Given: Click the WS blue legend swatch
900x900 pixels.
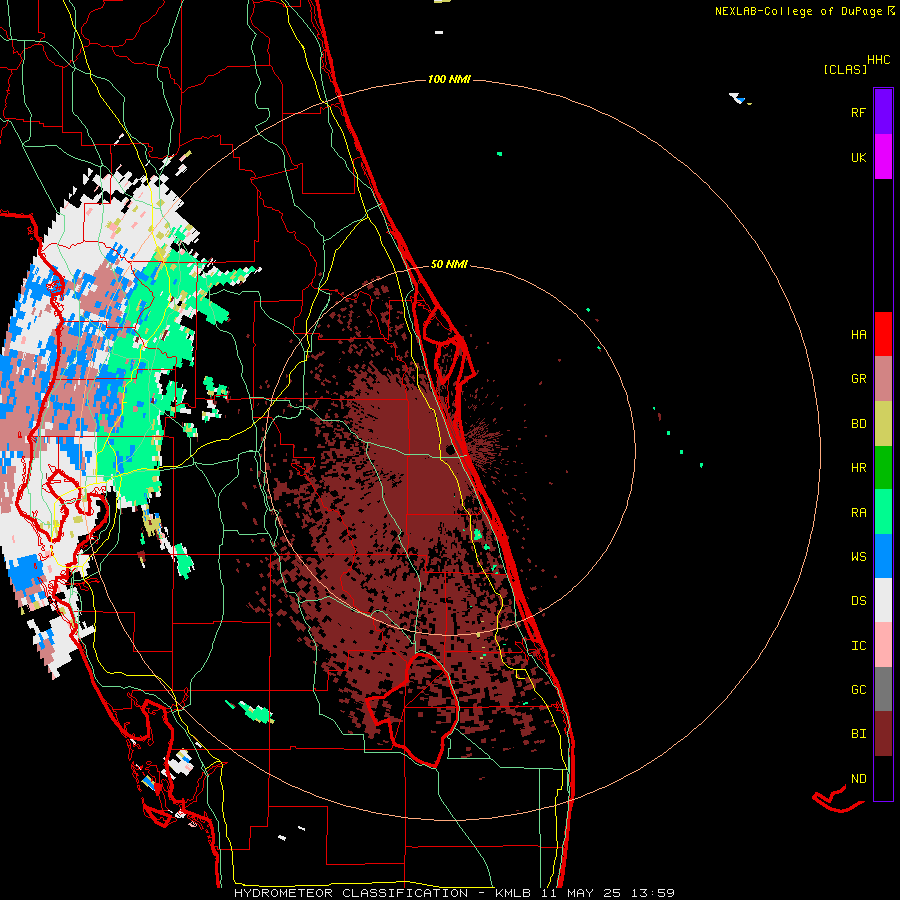Looking at the screenshot, I should pos(883,556).
